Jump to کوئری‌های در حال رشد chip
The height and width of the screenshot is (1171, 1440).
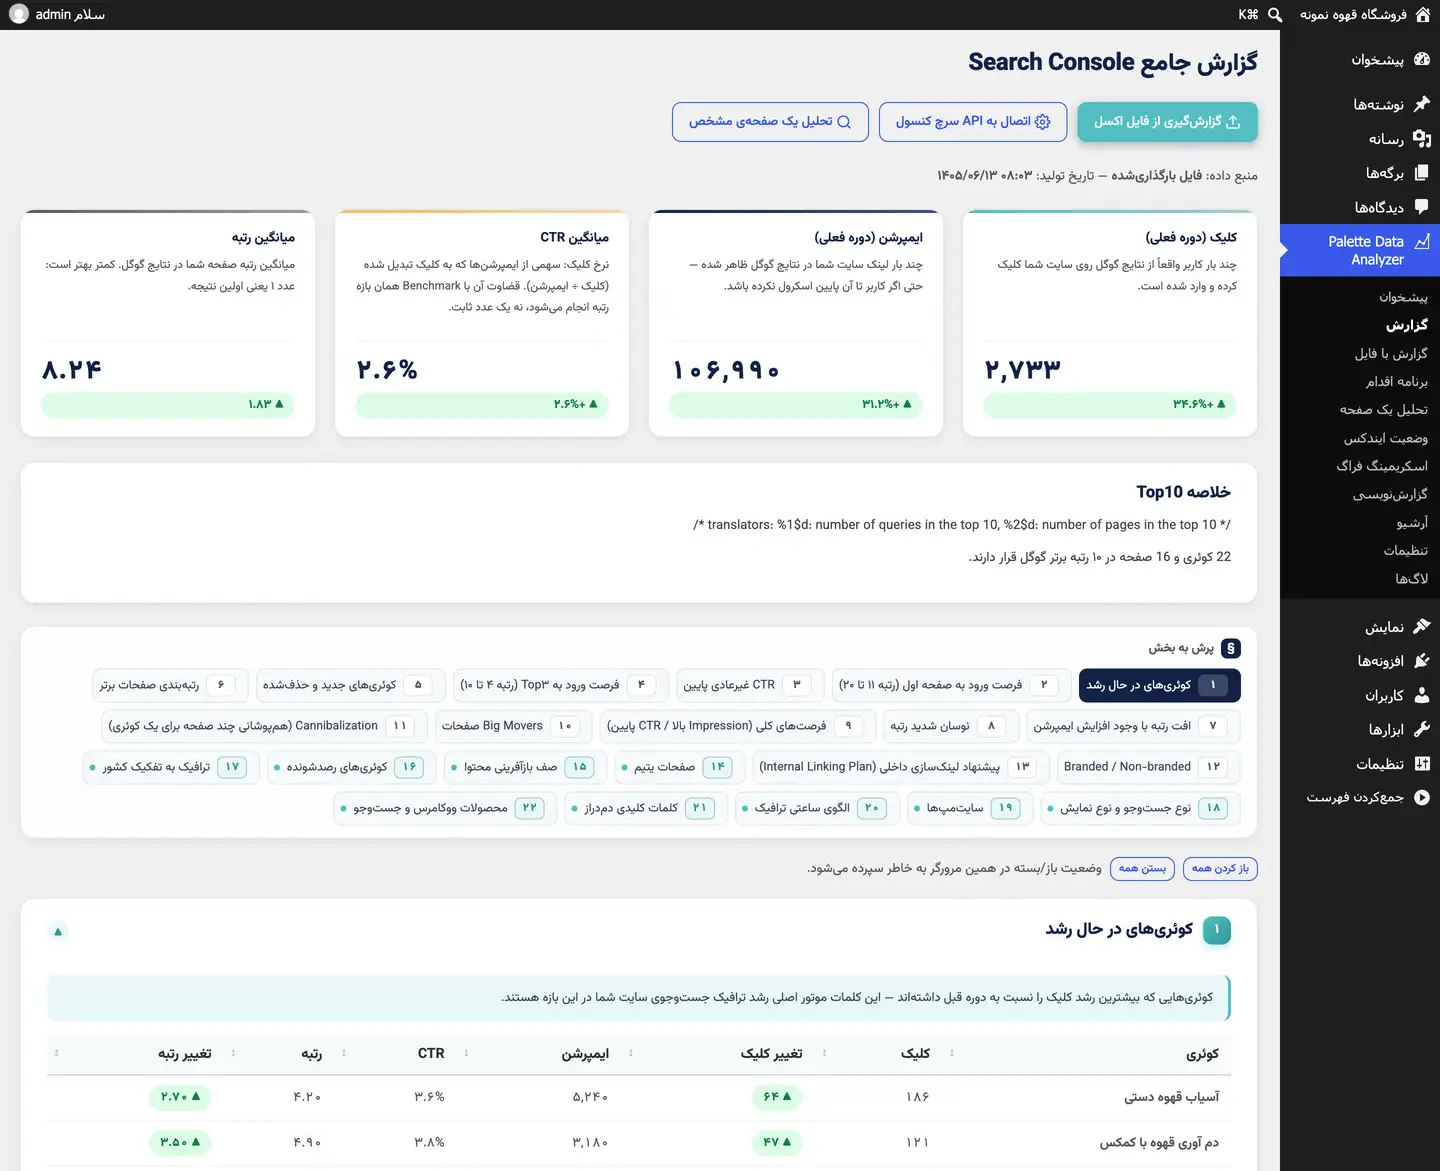[1159, 685]
